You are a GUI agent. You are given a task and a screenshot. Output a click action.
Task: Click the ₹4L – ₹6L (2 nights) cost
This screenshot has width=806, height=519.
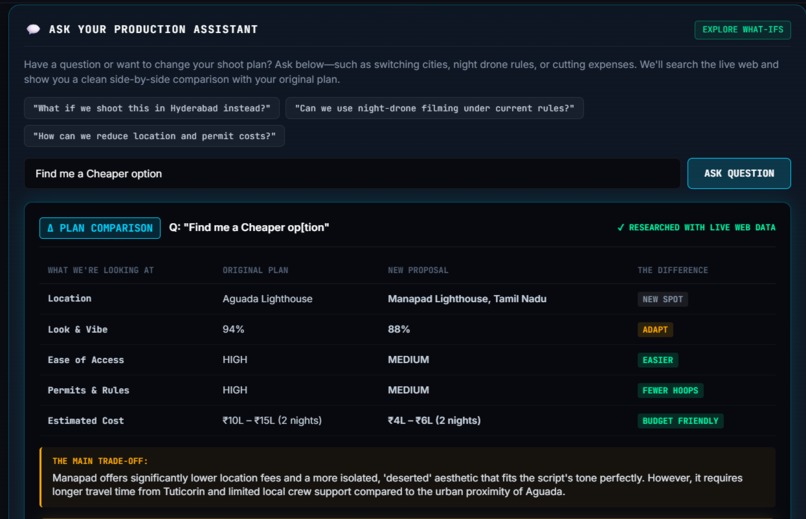pos(434,420)
